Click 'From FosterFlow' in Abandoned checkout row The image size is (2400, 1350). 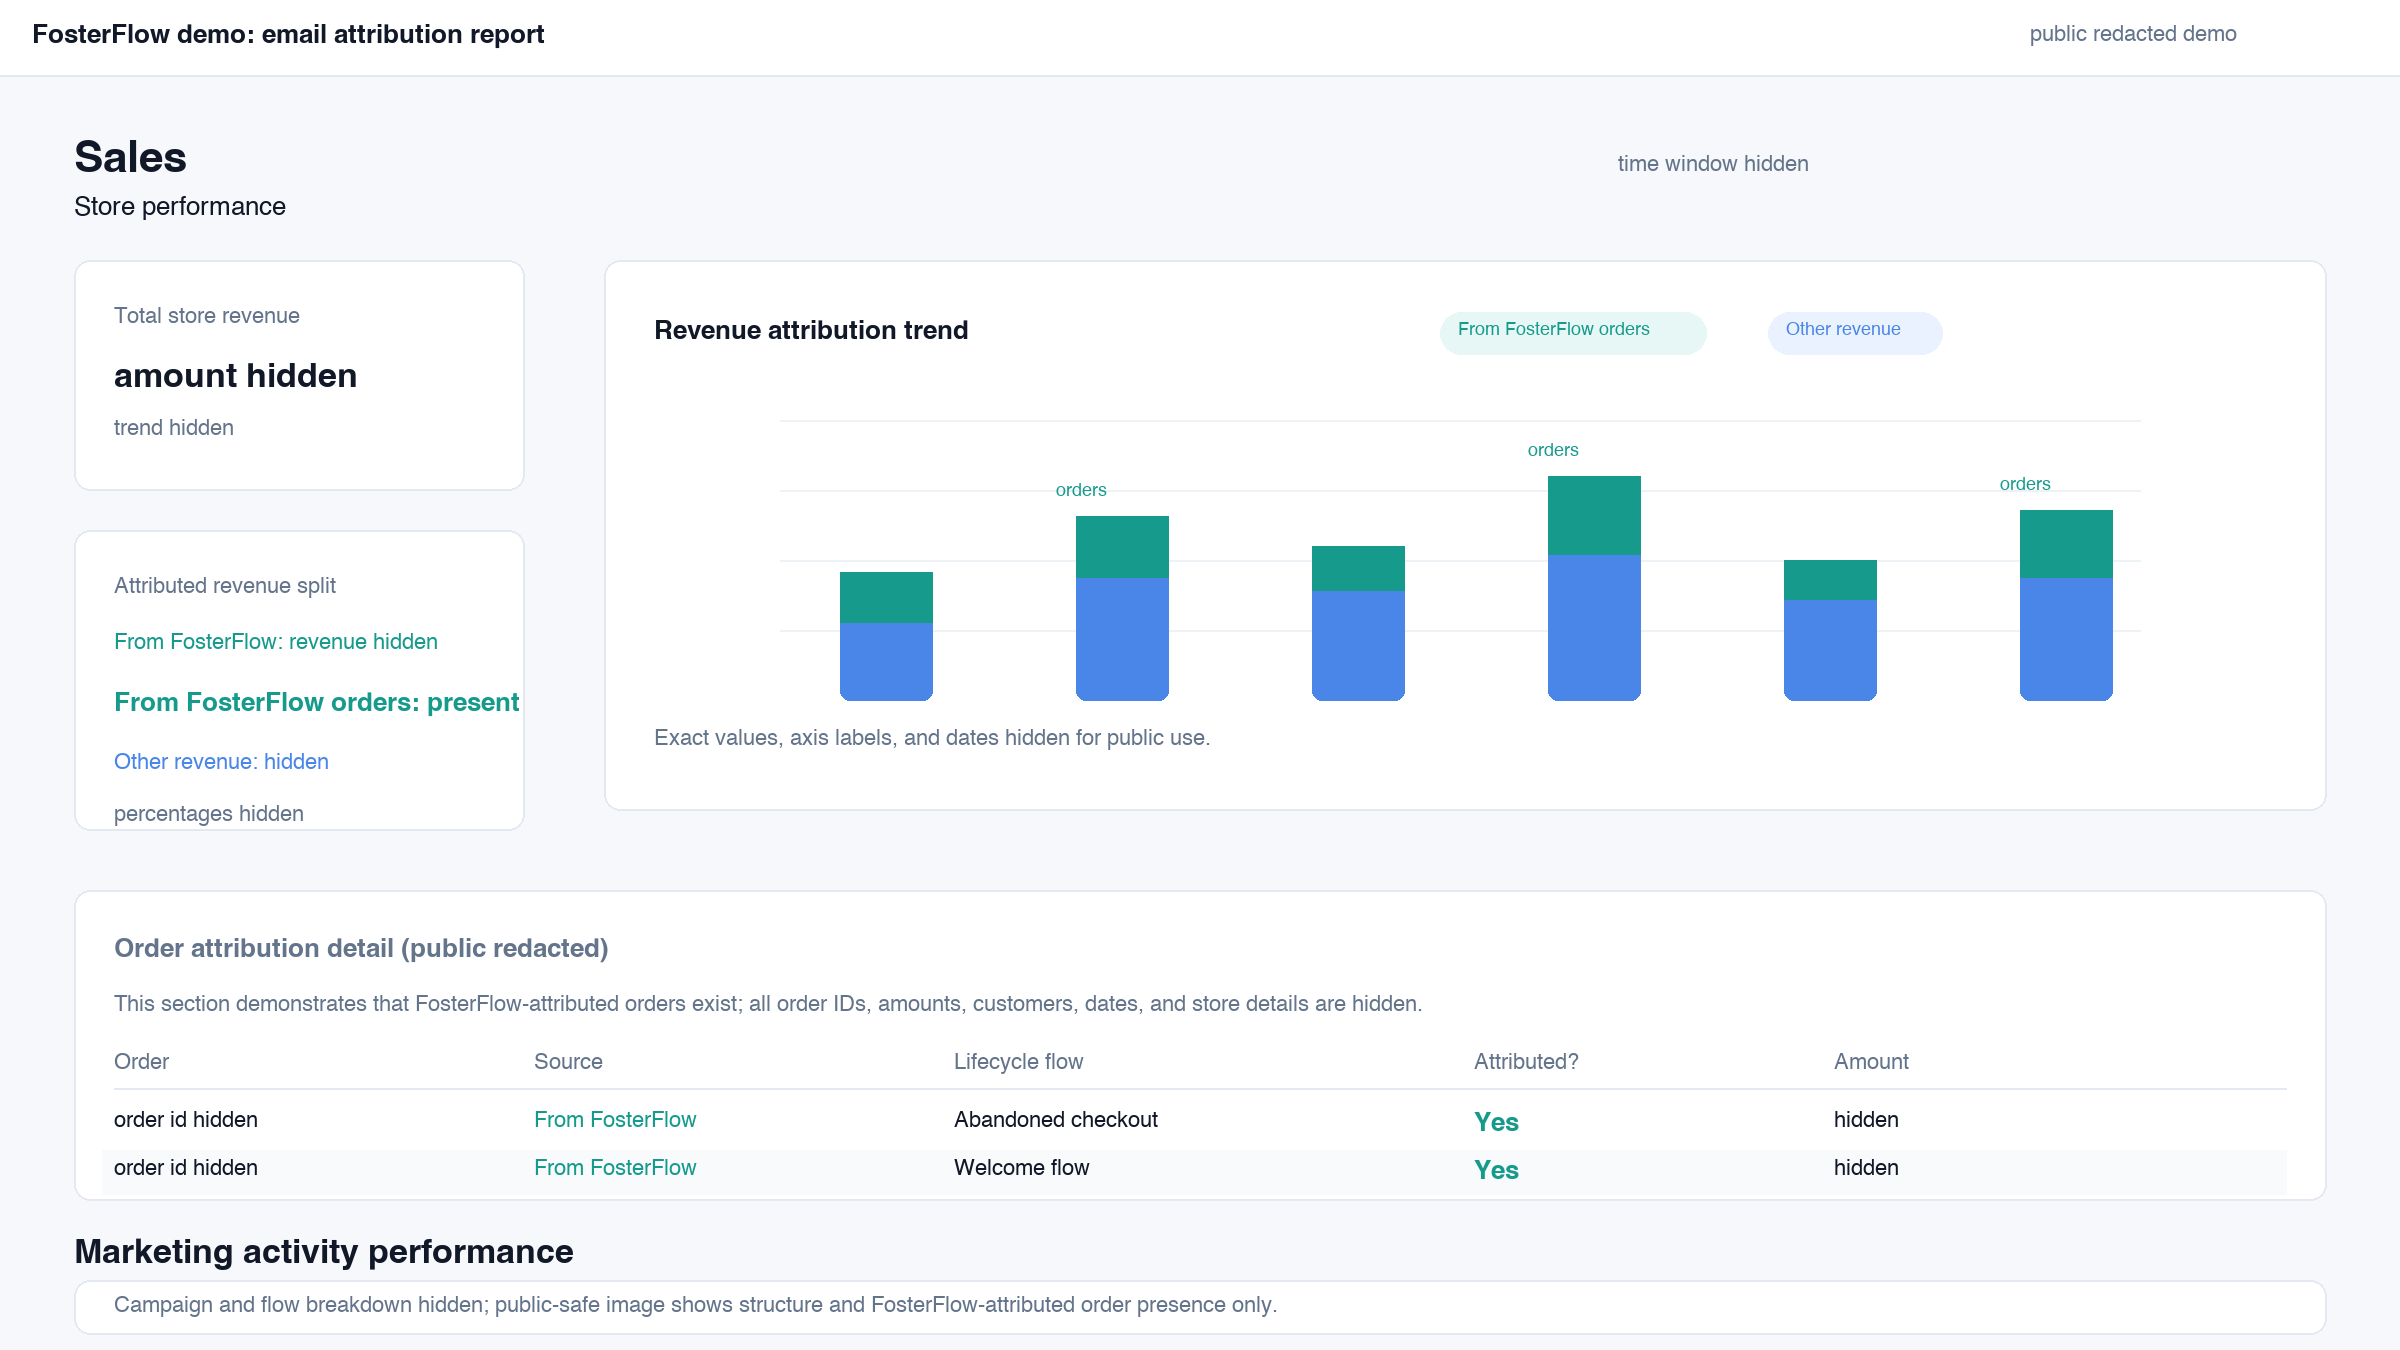(615, 1120)
